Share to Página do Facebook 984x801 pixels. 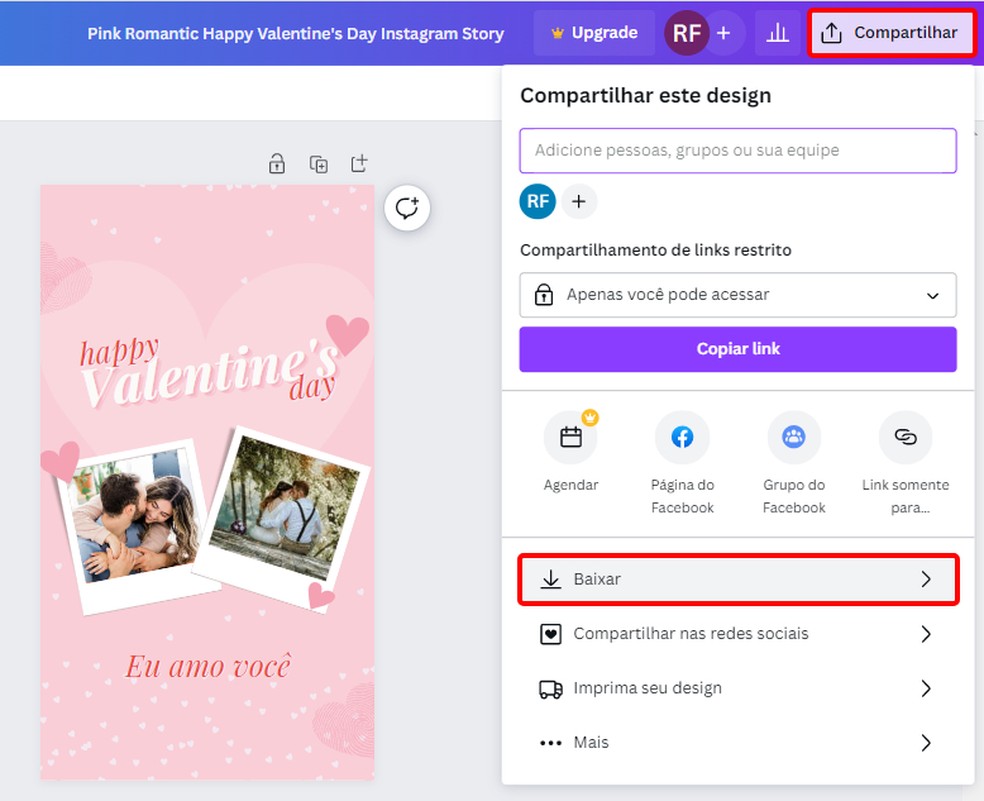pyautogui.click(x=682, y=437)
